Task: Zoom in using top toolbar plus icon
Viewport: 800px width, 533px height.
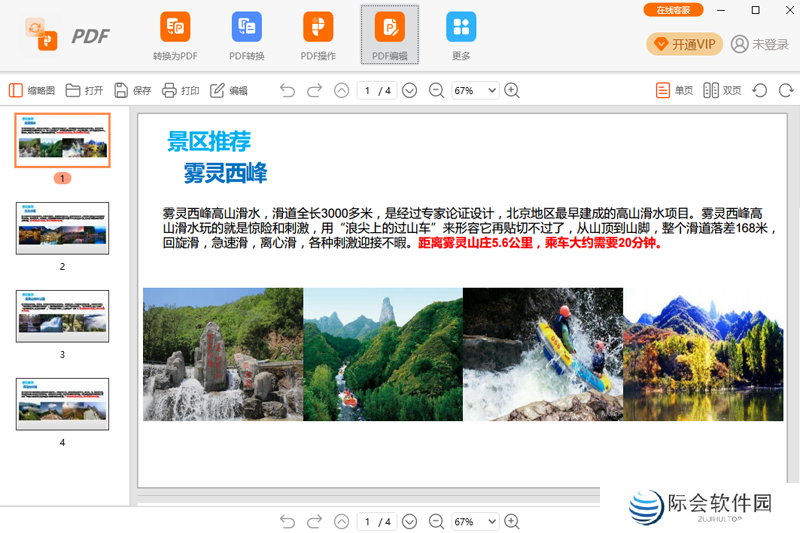Action: [512, 91]
